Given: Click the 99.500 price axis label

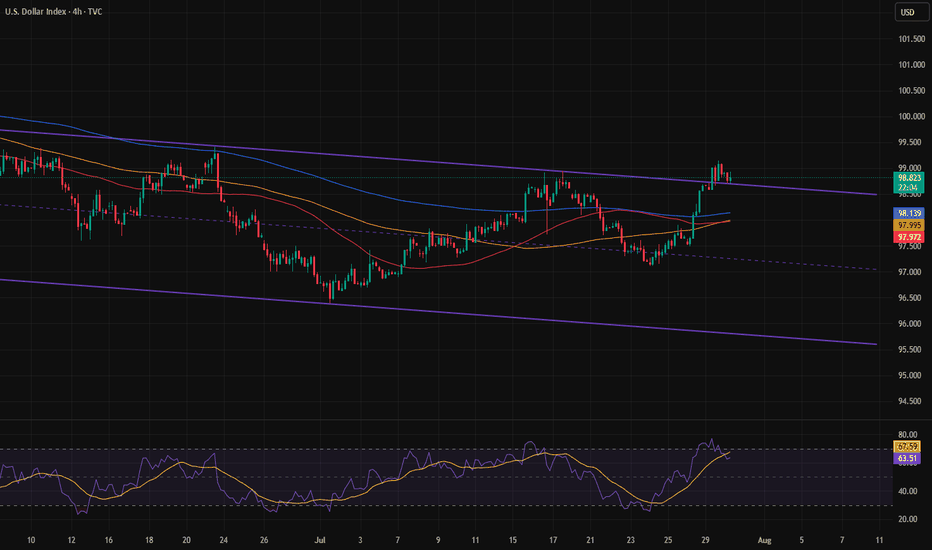Looking at the screenshot, I should click(911, 142).
